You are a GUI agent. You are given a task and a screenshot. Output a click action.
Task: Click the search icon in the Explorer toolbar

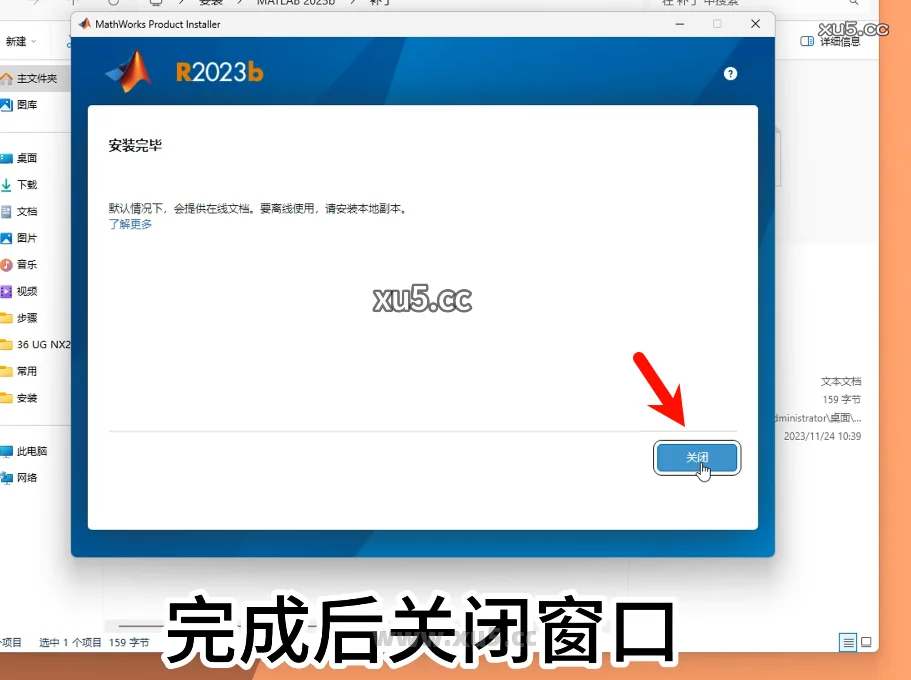[853, 3]
